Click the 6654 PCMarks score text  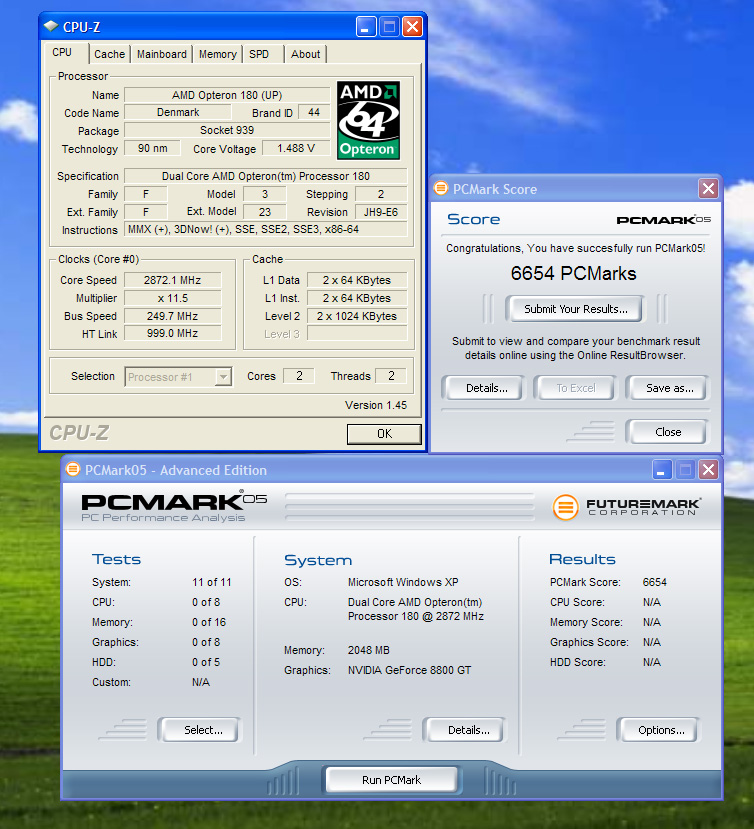[574, 273]
